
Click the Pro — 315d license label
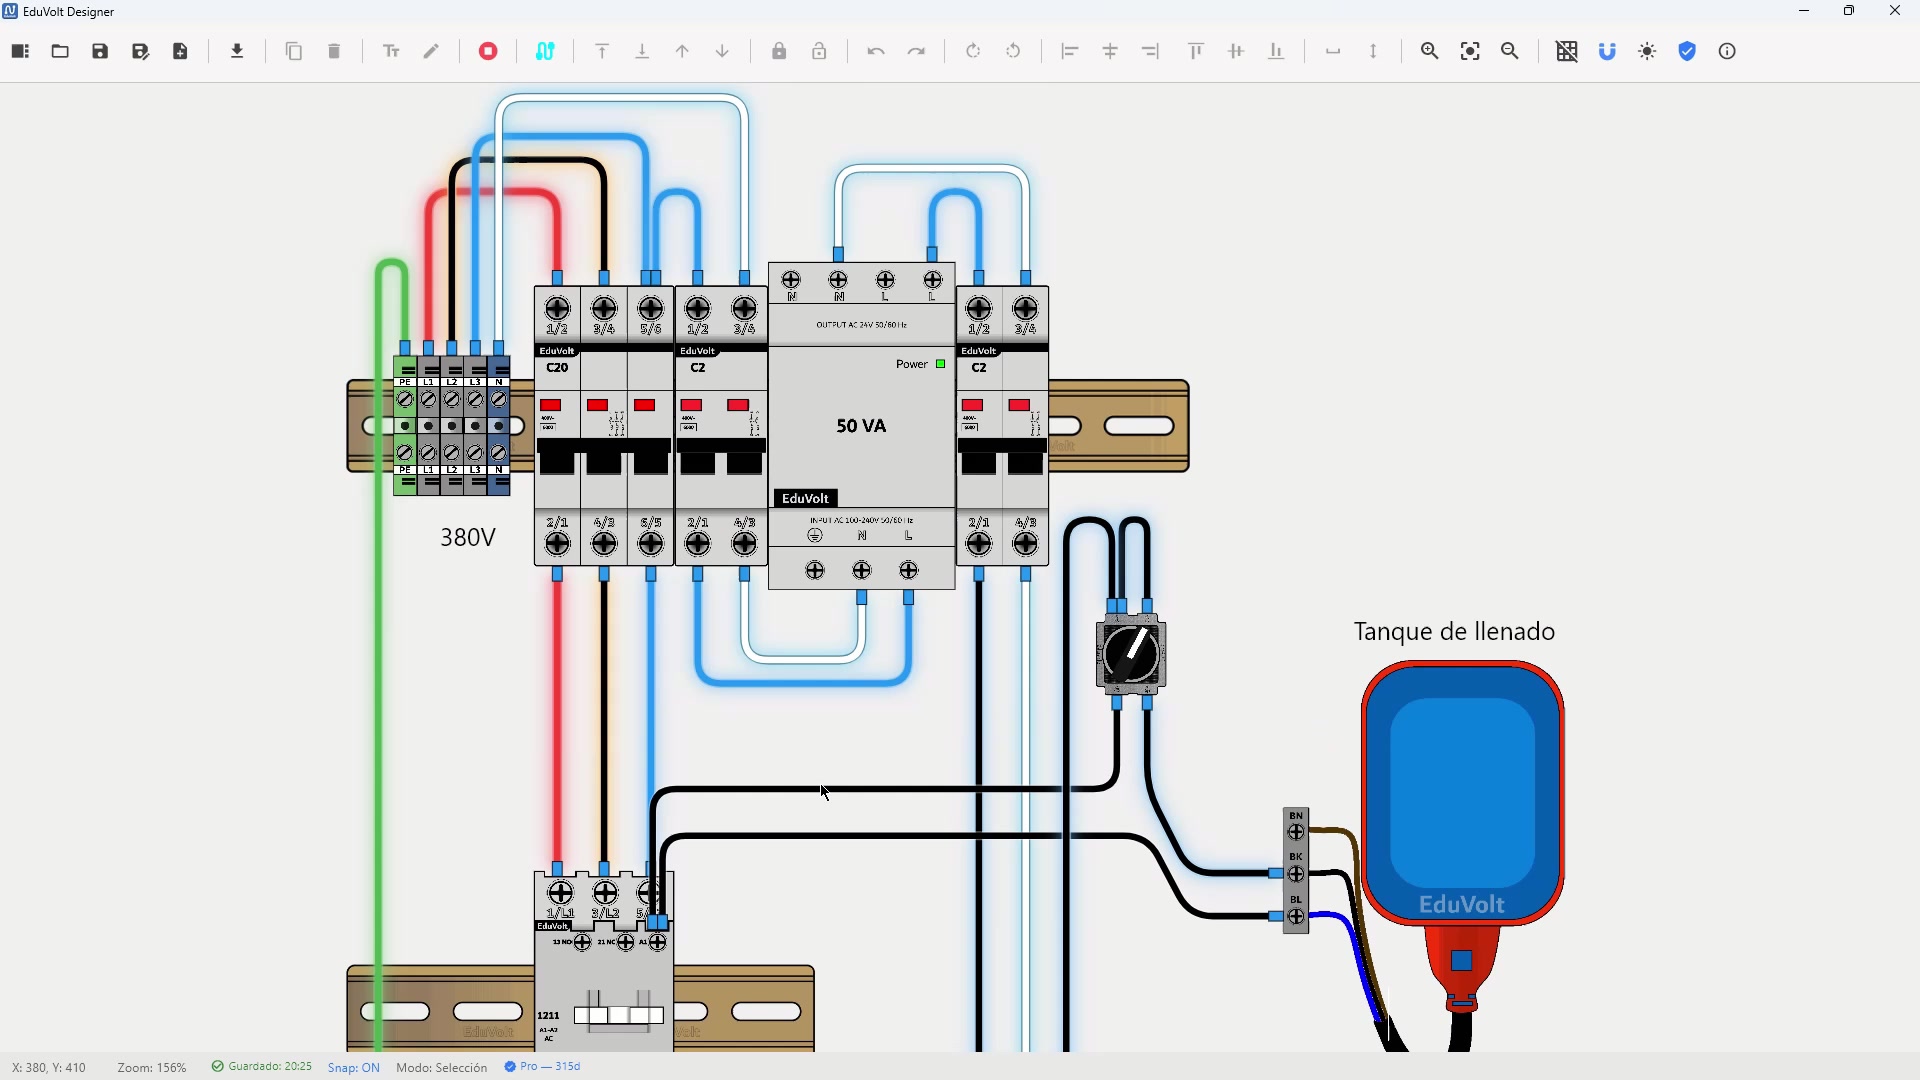point(543,1067)
